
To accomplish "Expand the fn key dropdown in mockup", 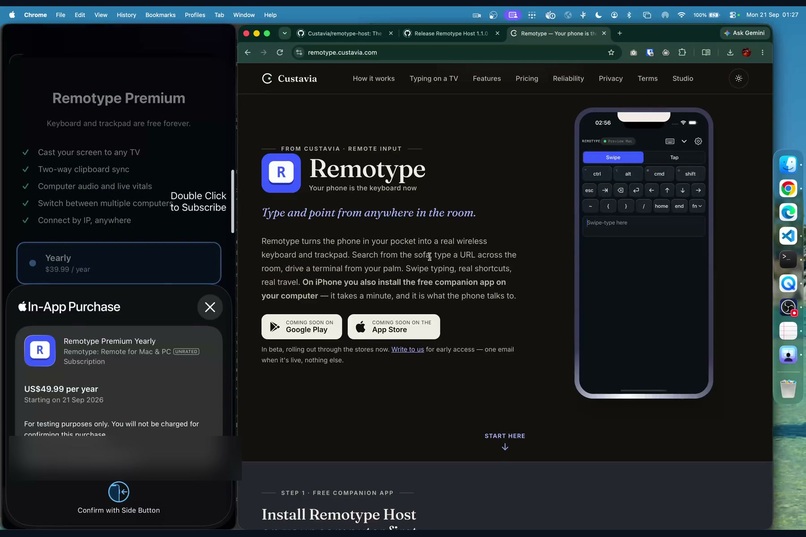I will point(697,206).
